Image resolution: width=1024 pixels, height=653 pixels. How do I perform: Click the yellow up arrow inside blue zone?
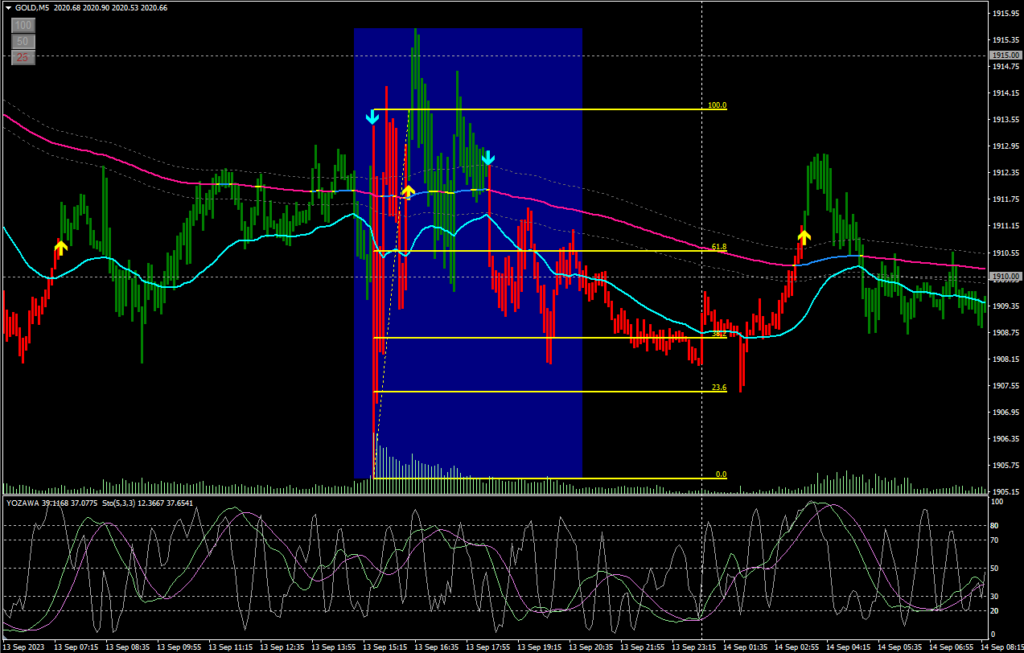[408, 190]
